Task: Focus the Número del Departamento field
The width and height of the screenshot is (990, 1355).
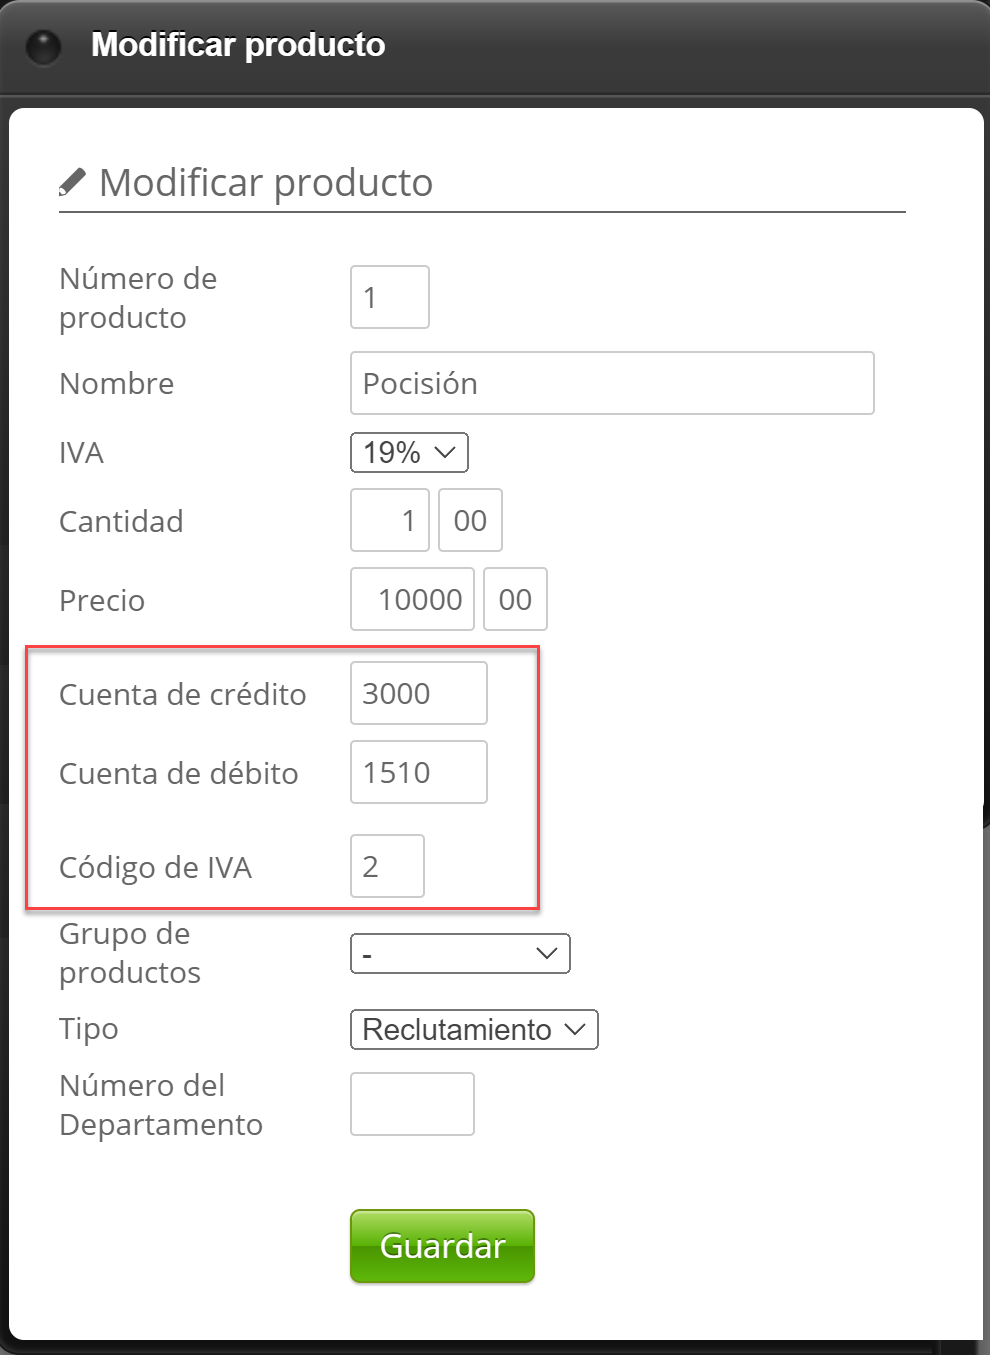Action: (412, 1104)
